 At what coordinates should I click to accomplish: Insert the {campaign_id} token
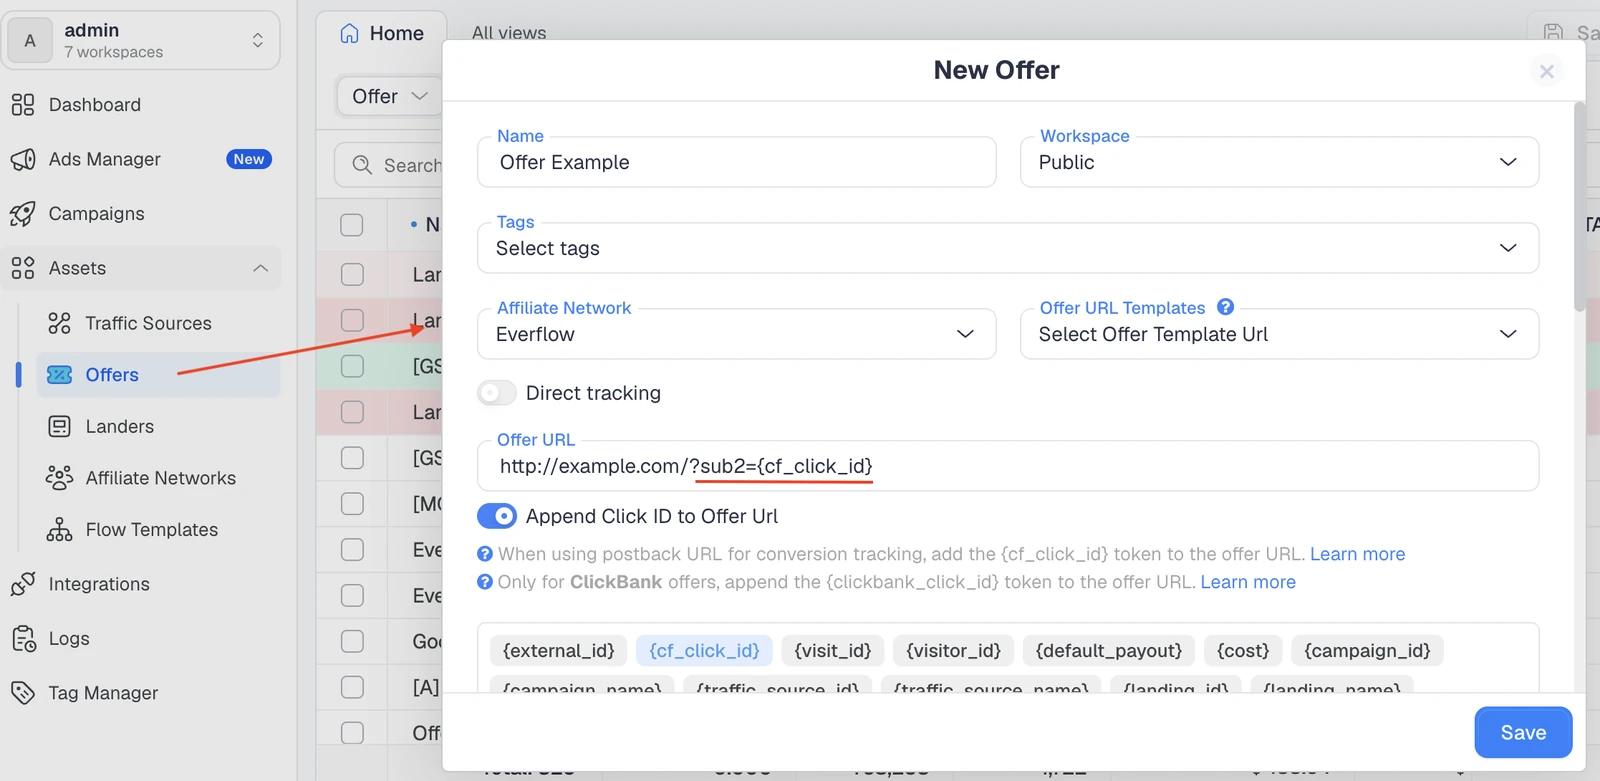(1367, 651)
